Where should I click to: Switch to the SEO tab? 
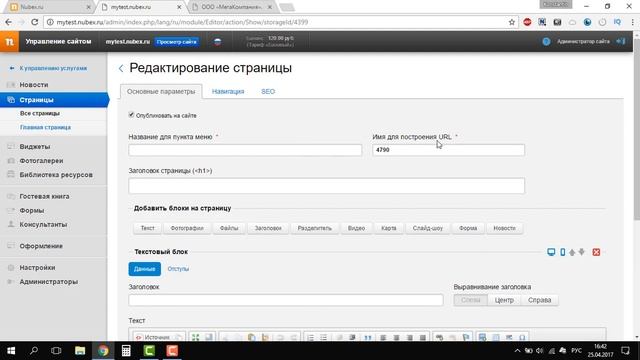click(268, 91)
